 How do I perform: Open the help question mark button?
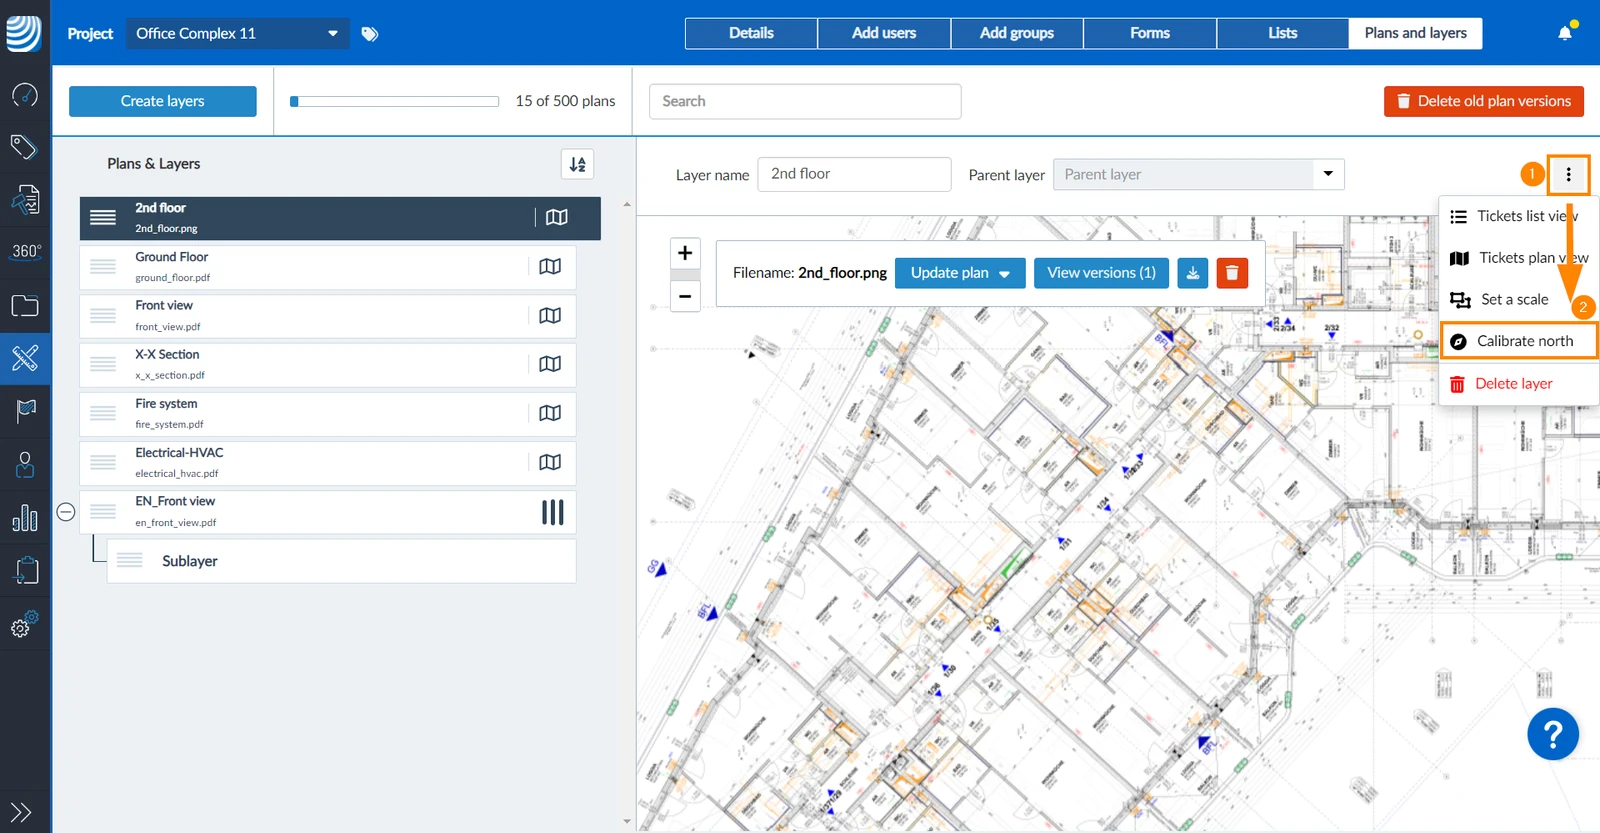pyautogui.click(x=1553, y=735)
